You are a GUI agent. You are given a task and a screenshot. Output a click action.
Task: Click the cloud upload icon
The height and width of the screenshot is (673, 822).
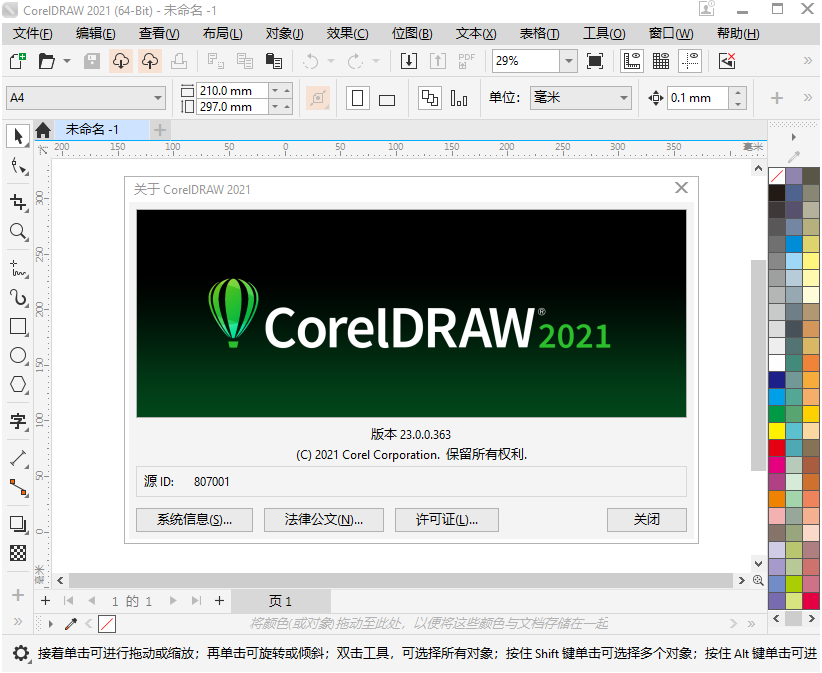click(150, 61)
